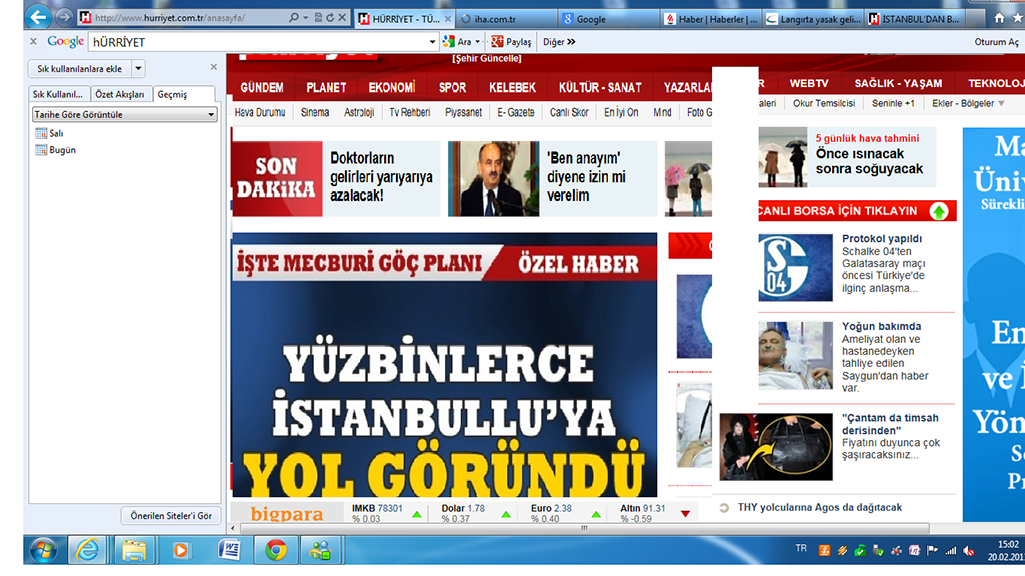Viewport: 1025px width, 576px height.
Task: Click the 'Ben anayım' story thumbnail photo
Action: point(494,178)
